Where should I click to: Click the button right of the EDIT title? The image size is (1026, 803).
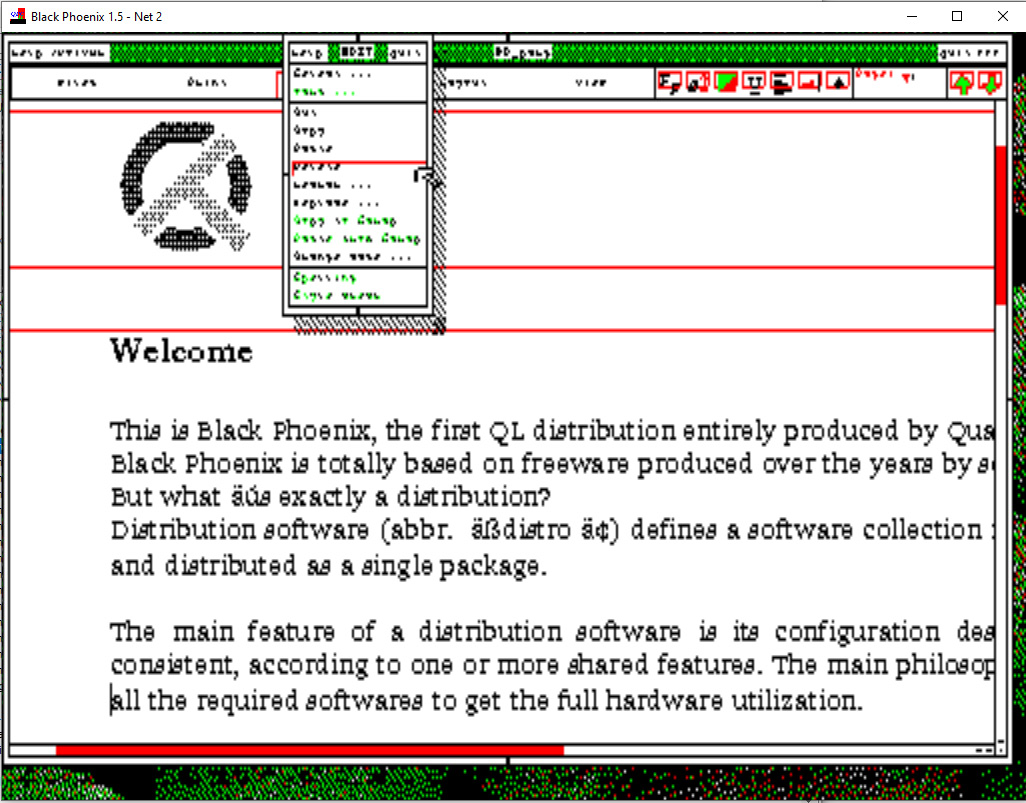tap(405, 52)
